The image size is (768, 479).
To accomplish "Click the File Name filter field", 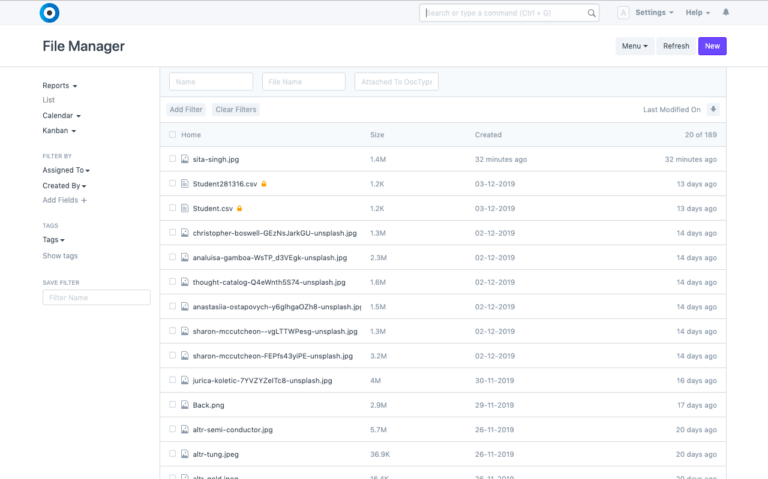I will point(304,82).
